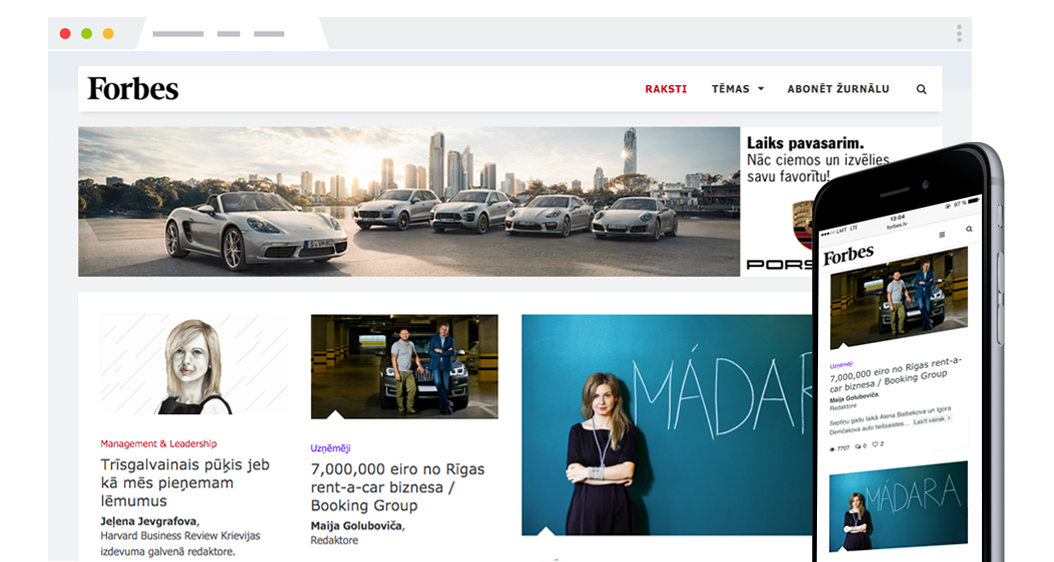Open the large MÁDARA chalkboard photo on desktop
This screenshot has width=1054, height=562.
pyautogui.click(x=667, y=425)
